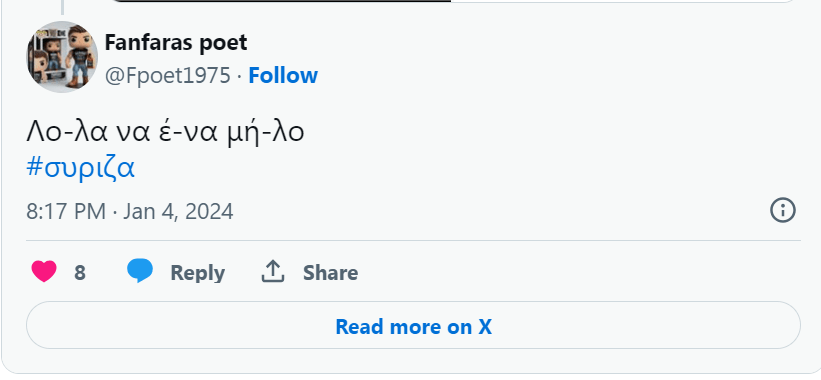Click the Share text label
This screenshot has width=821, height=380.
point(330,273)
